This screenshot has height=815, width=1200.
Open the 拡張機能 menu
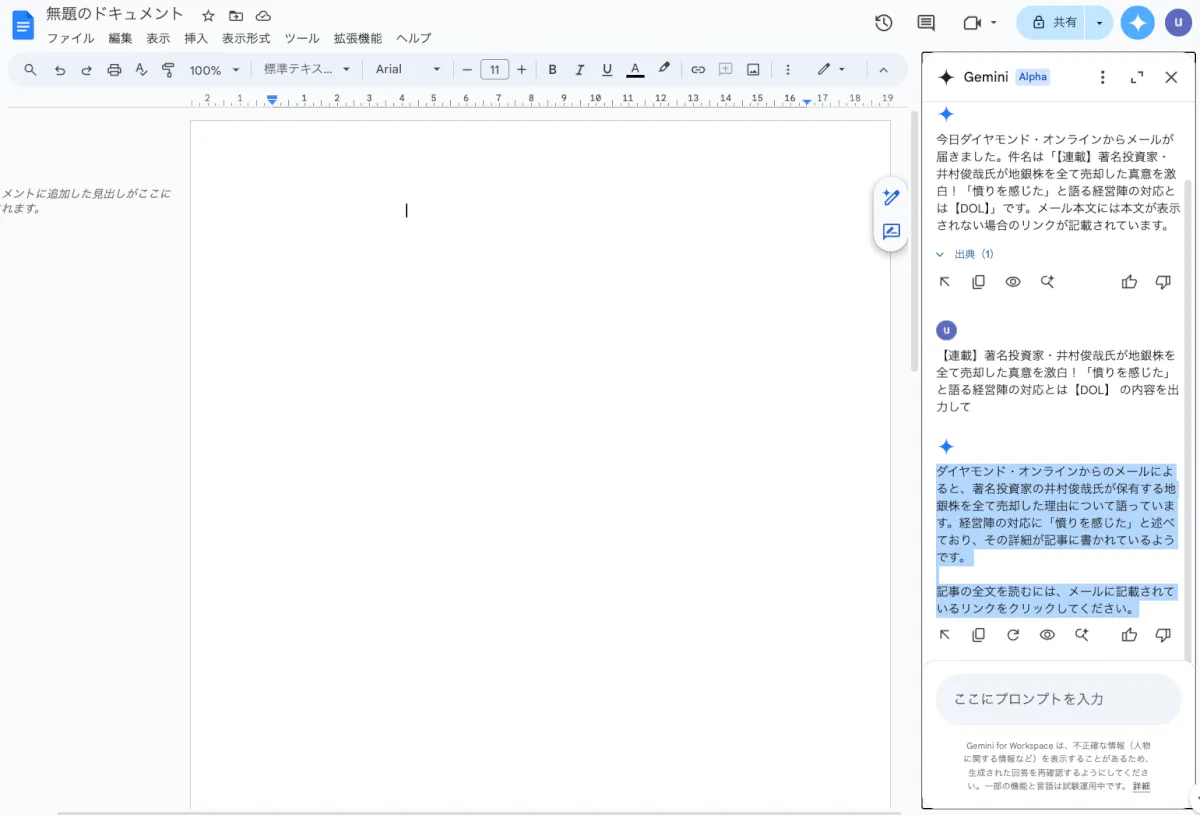(x=357, y=39)
